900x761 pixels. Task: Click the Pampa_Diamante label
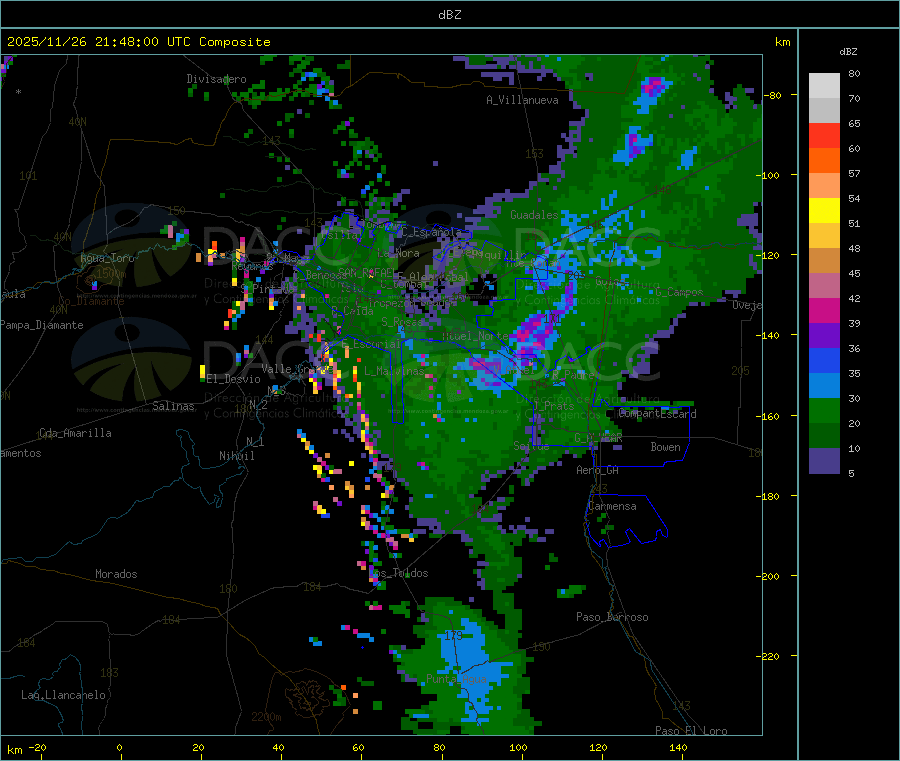[x=42, y=325]
